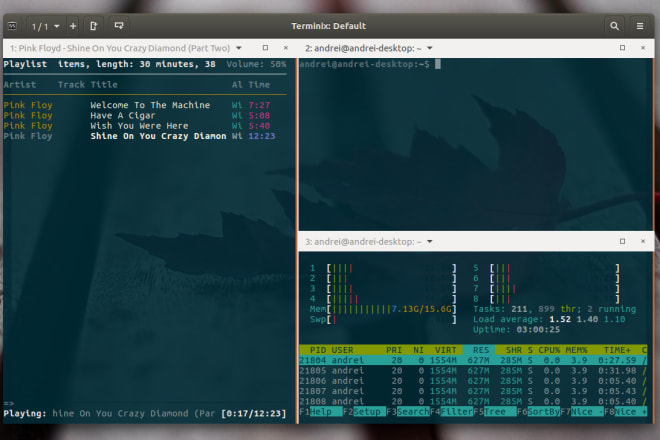Viewport: 660px width, 440px height.
Task: Sort htop by TIME+ column header
Action: click(617, 350)
